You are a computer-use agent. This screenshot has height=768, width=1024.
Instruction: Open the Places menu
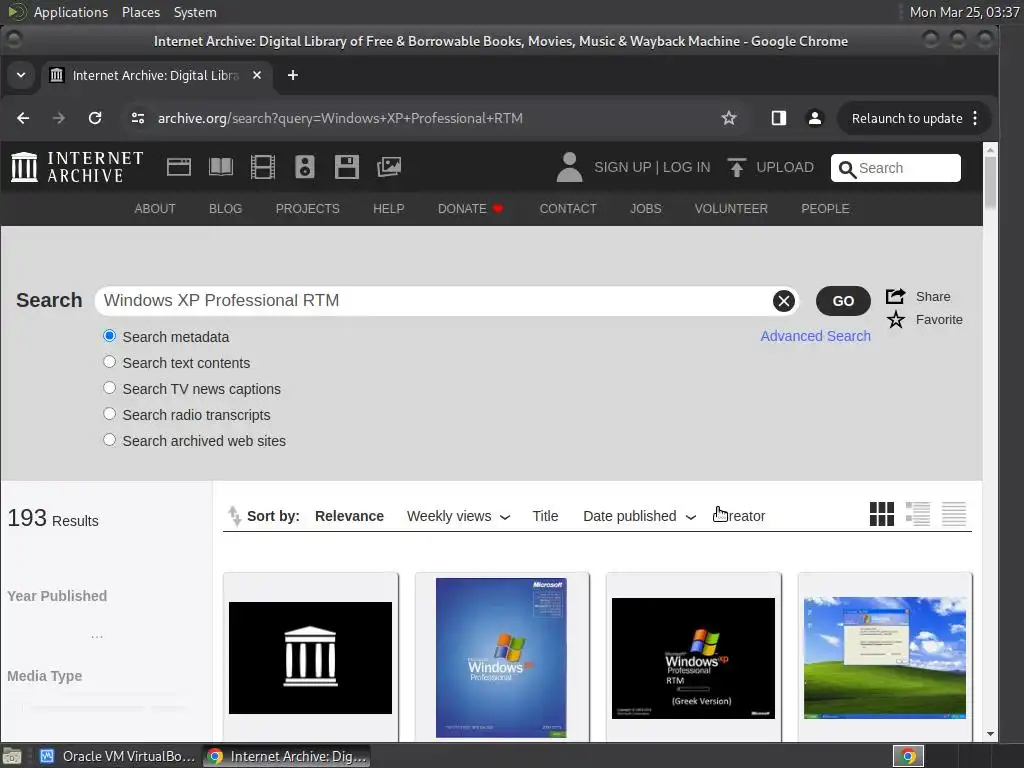pyautogui.click(x=141, y=12)
